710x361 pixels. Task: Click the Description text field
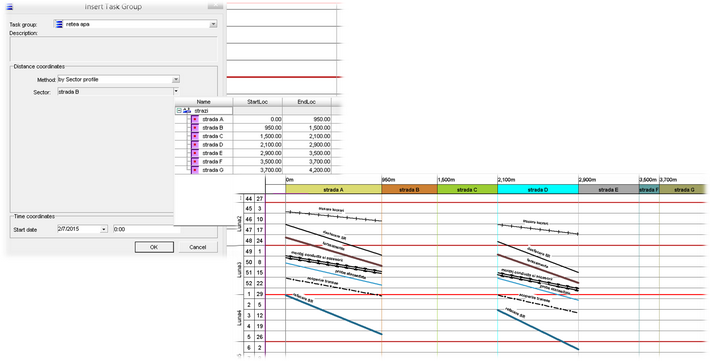coord(114,48)
